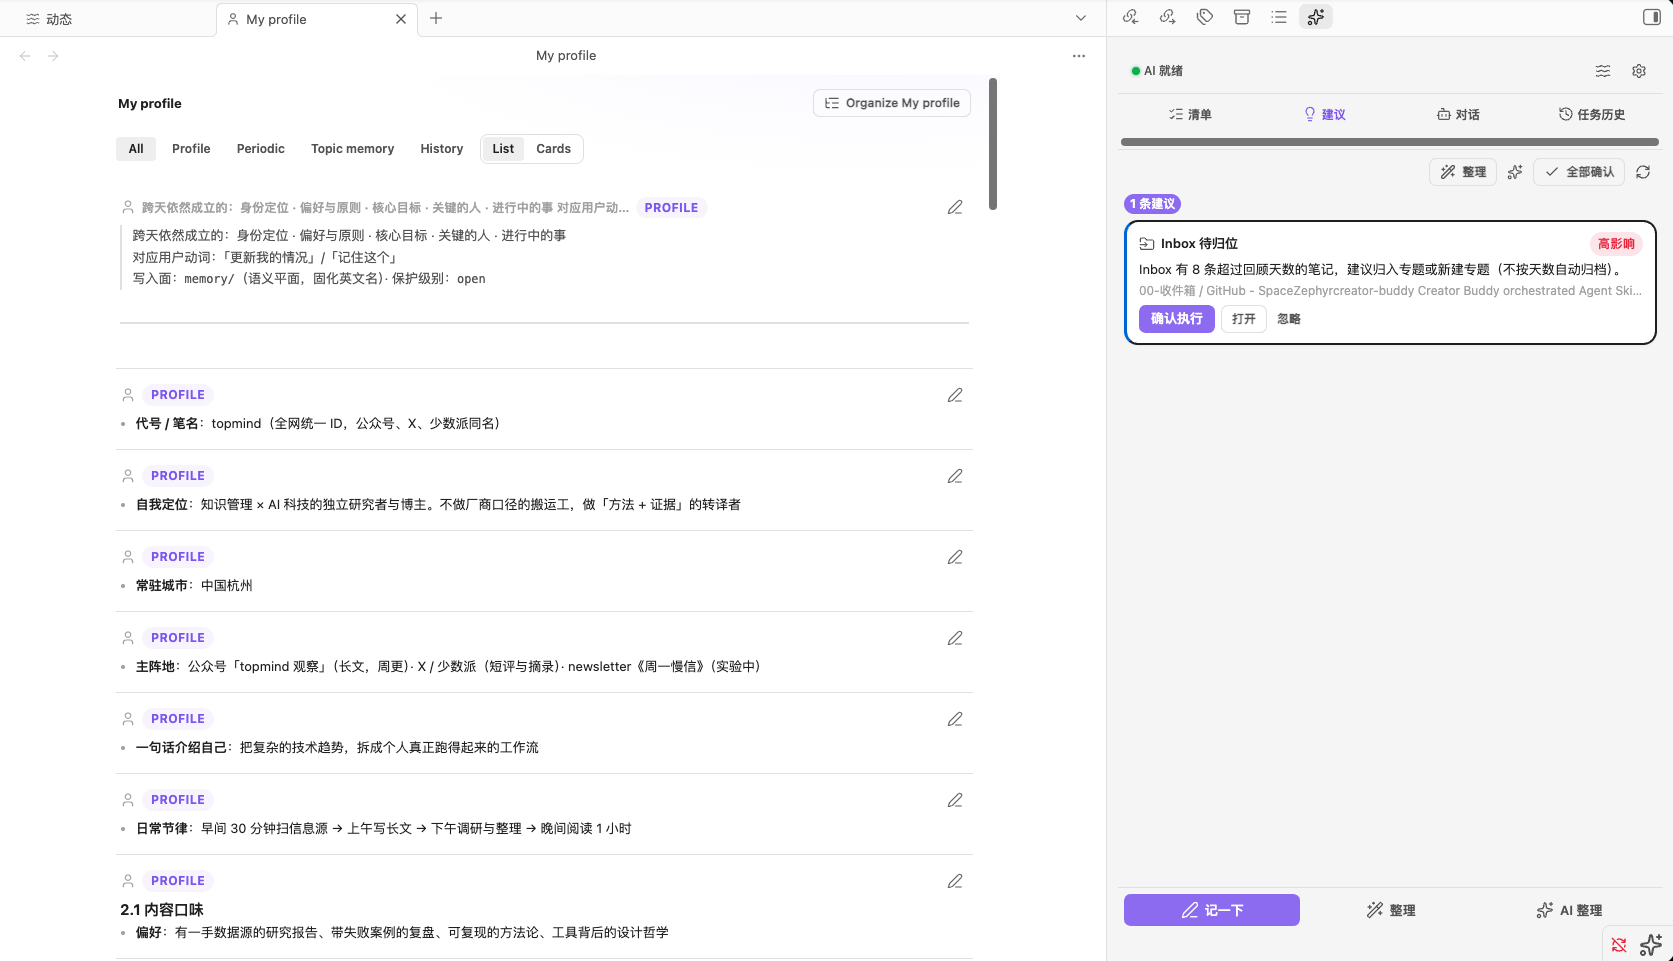This screenshot has height=961, width=1673.
Task: Click 确认执行 on Inbox suggestion
Action: pos(1177,319)
